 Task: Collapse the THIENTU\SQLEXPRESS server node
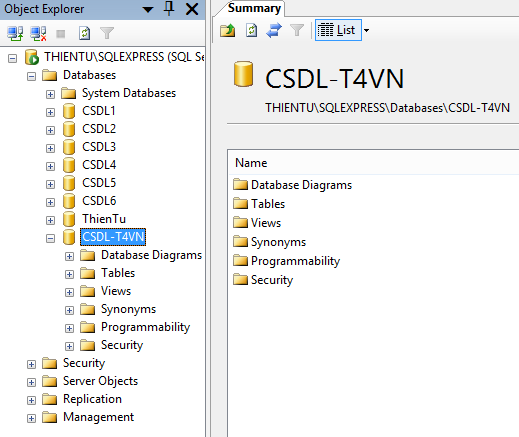[x=12, y=59]
